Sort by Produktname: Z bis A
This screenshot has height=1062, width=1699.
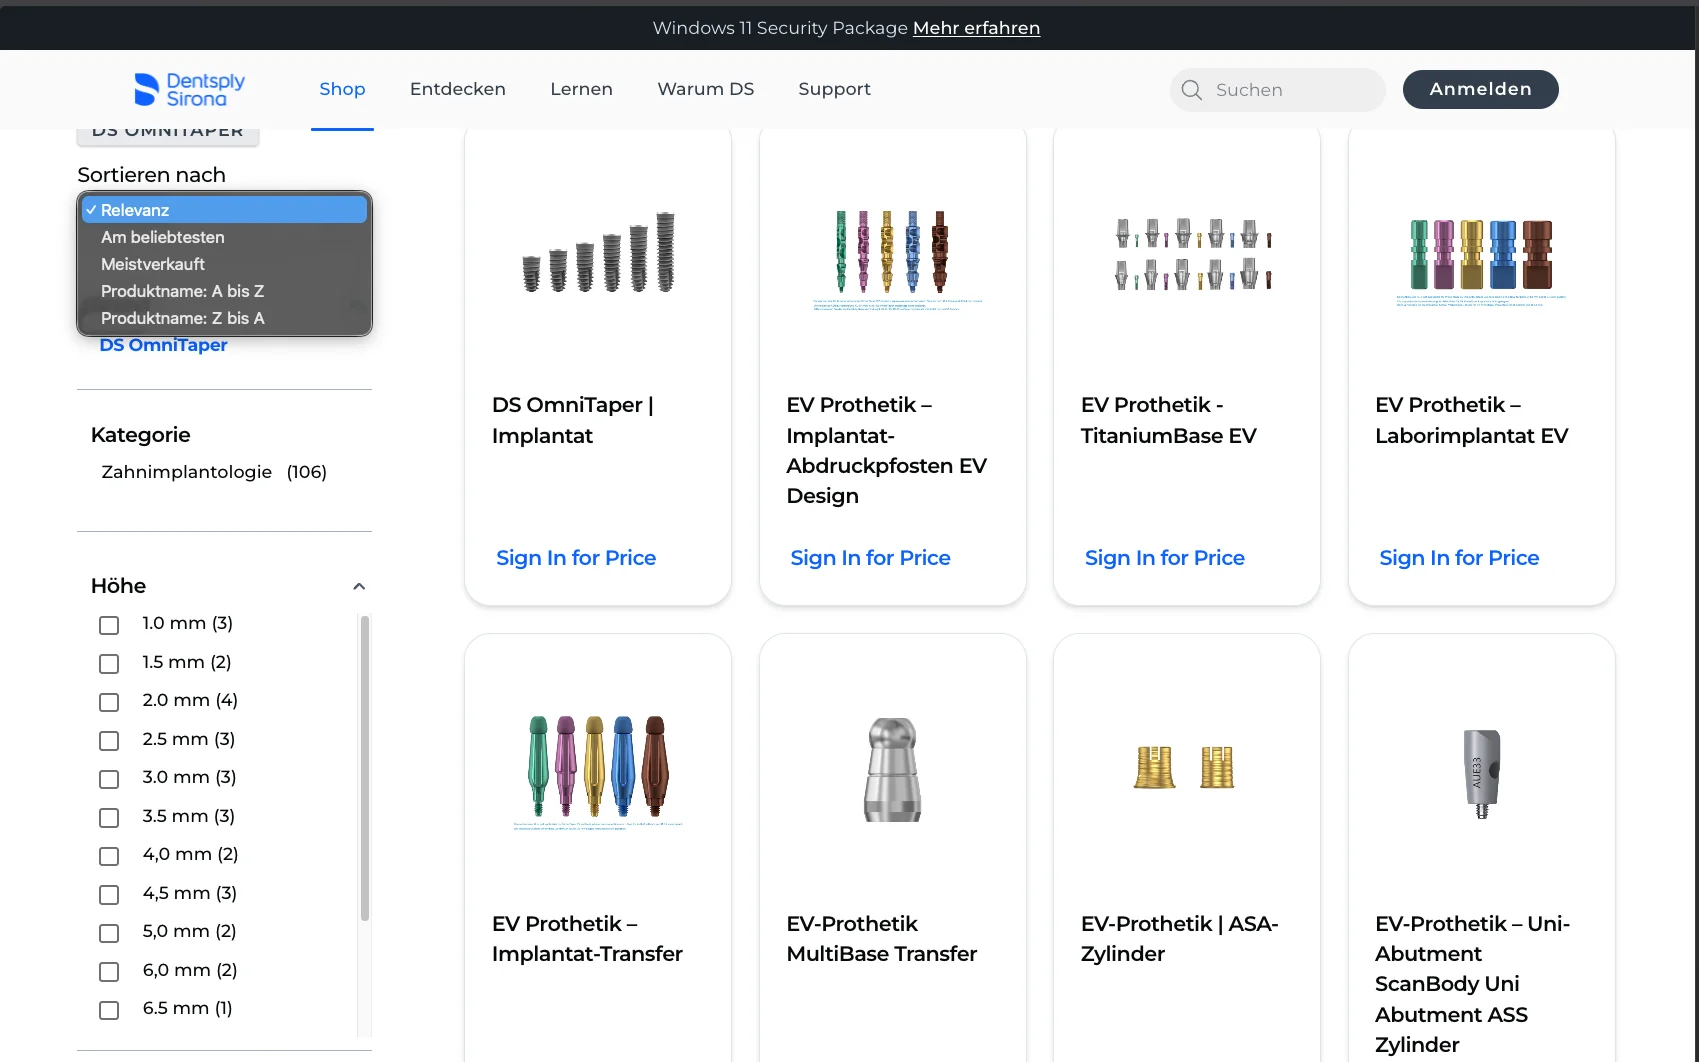[225, 318]
